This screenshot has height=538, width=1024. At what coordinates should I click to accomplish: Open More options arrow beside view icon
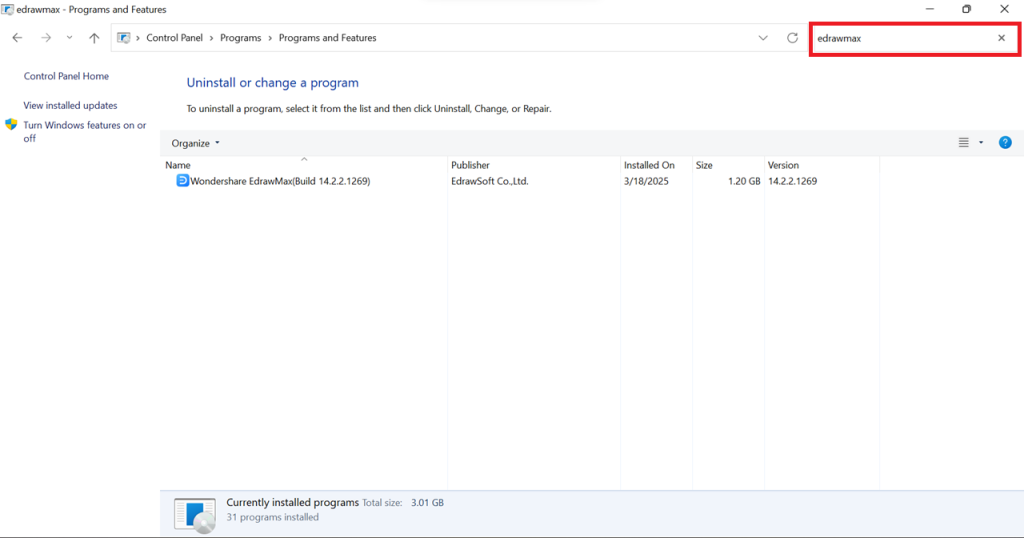pos(981,142)
